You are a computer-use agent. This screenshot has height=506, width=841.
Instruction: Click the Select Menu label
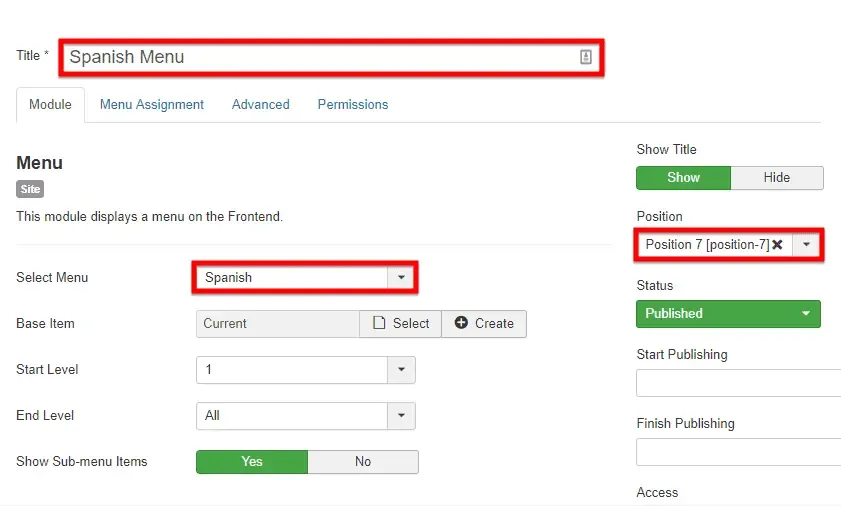52,277
